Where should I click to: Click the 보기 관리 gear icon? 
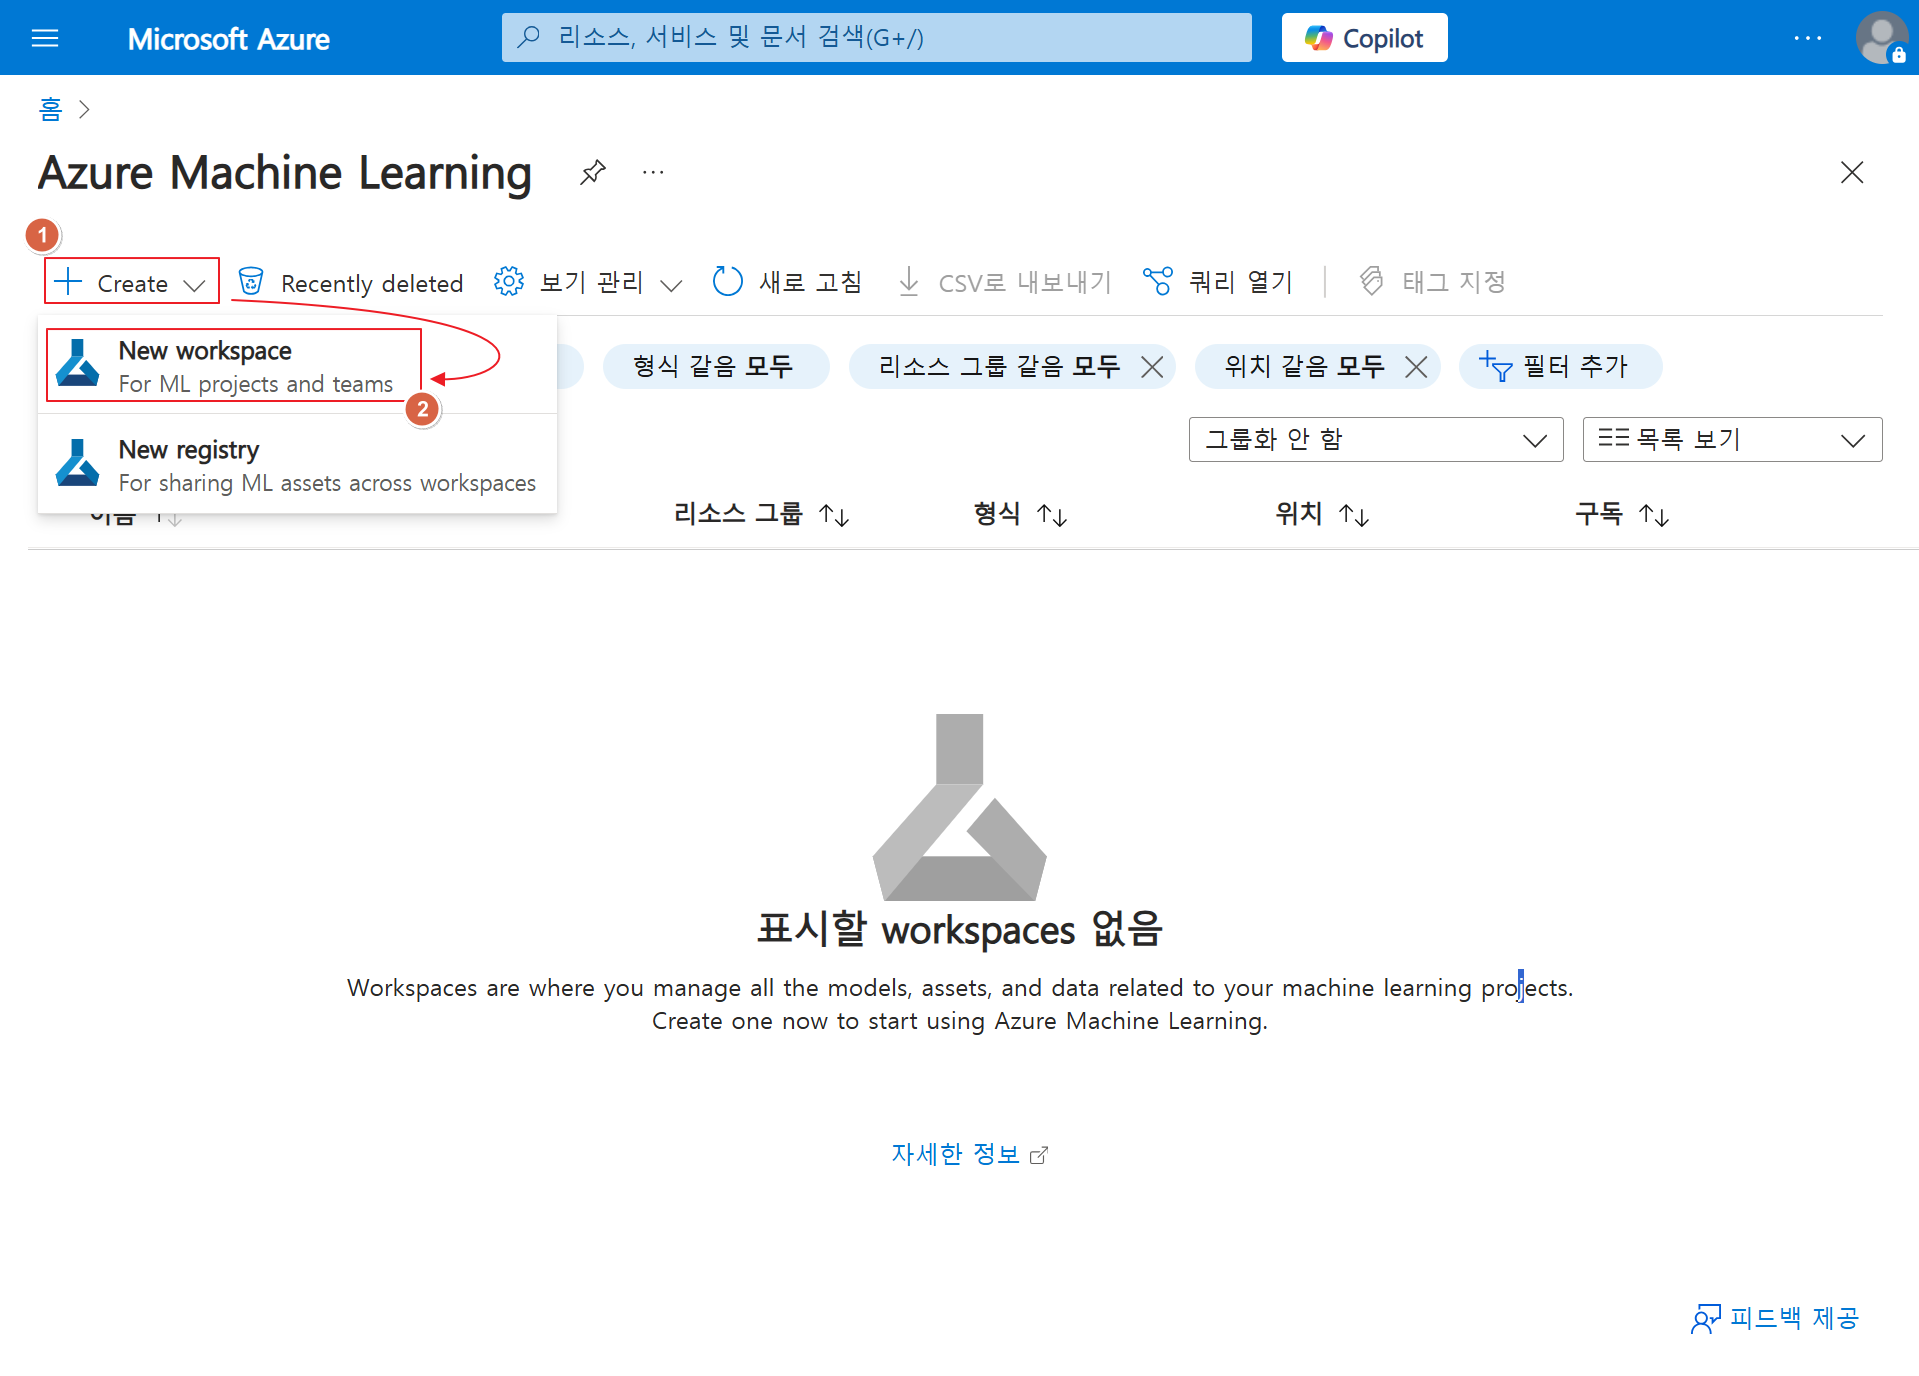tap(509, 282)
